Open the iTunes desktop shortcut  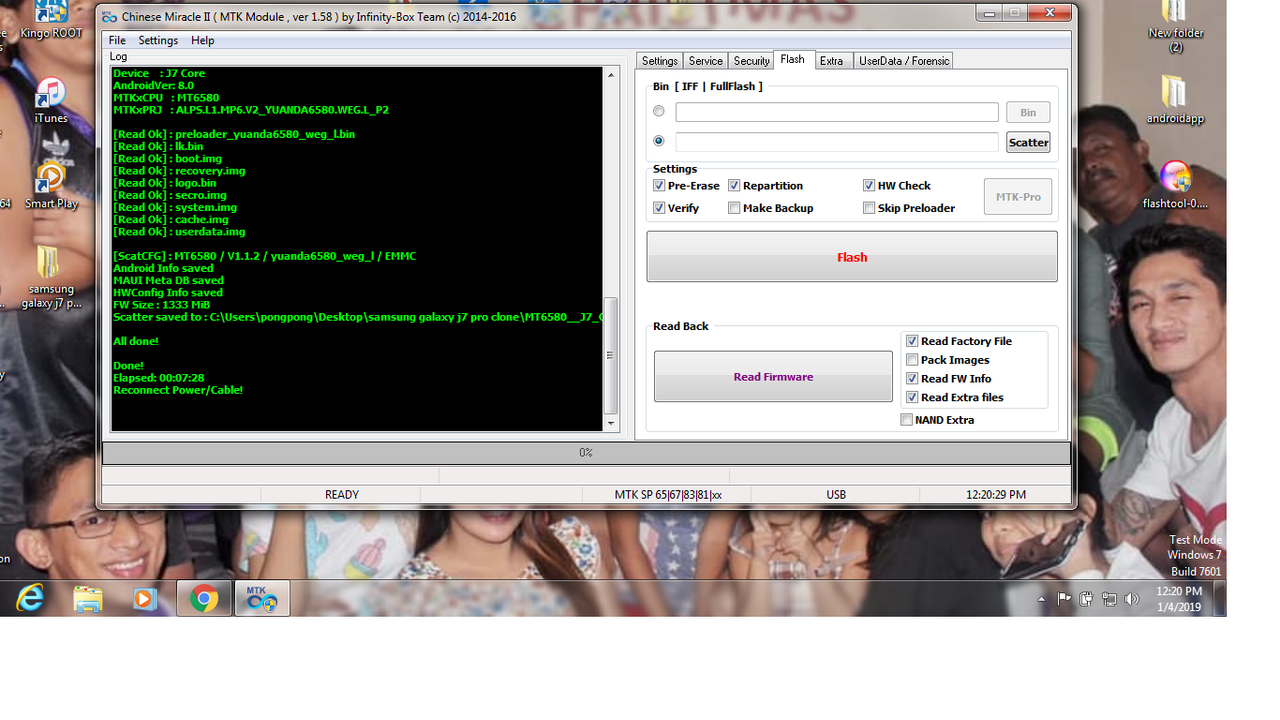coord(50,101)
